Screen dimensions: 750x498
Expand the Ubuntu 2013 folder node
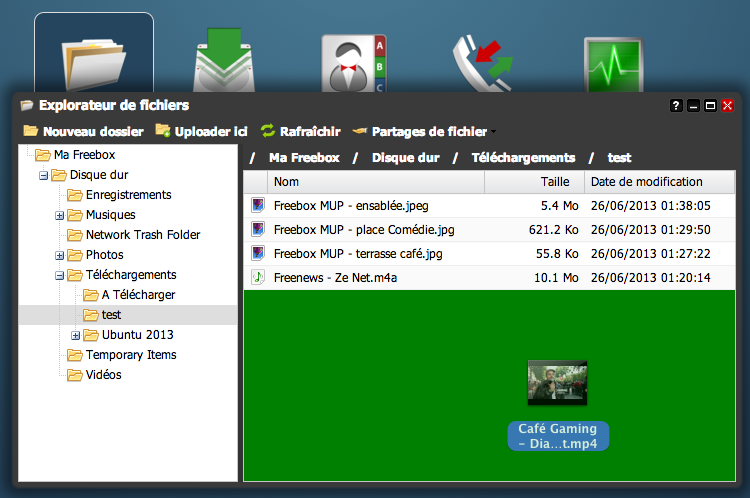76,335
